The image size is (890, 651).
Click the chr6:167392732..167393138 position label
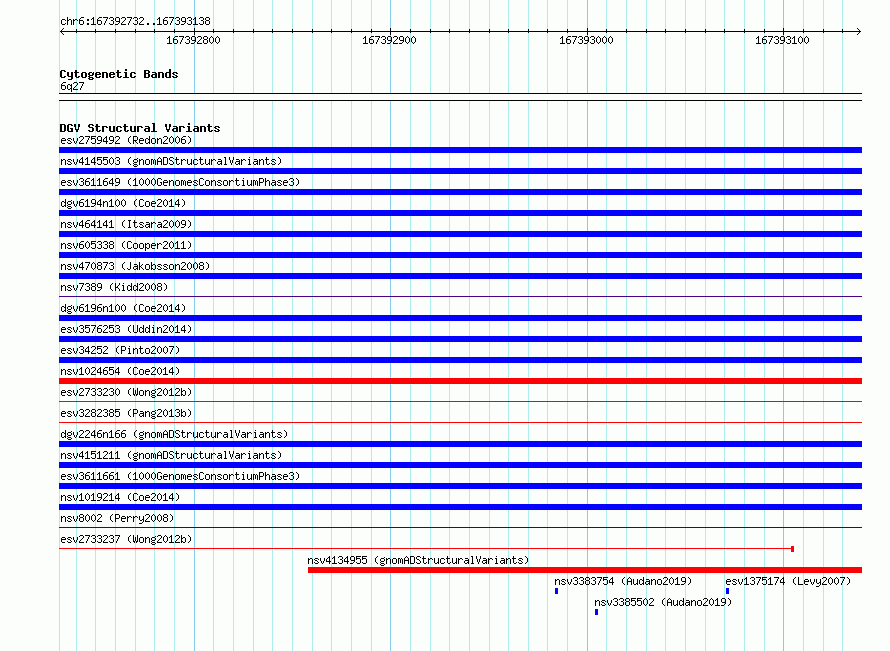(135, 21)
